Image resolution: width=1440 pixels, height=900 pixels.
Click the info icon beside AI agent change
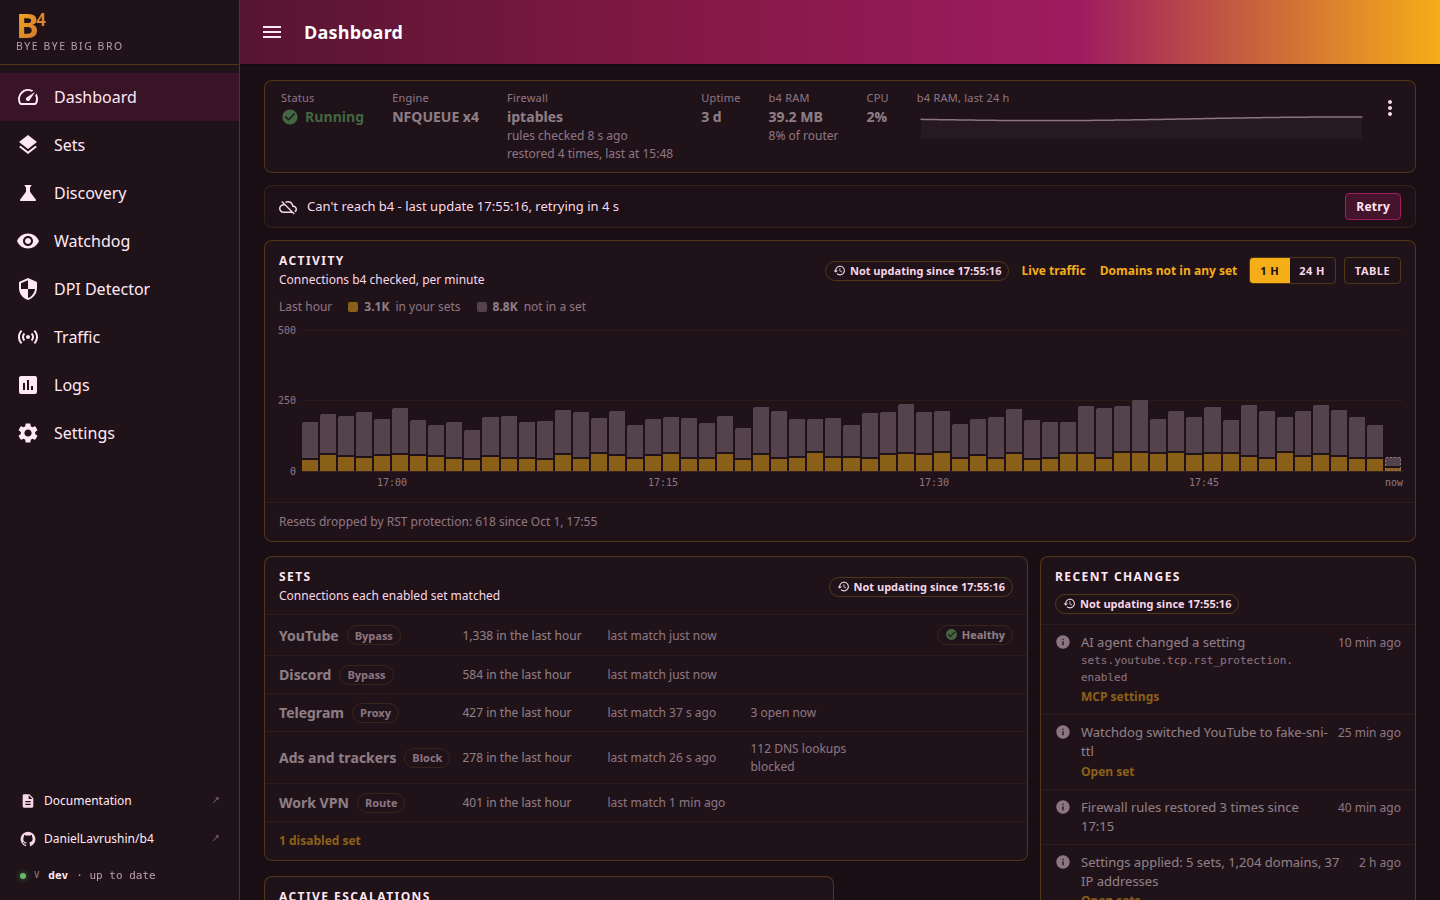pyautogui.click(x=1063, y=642)
